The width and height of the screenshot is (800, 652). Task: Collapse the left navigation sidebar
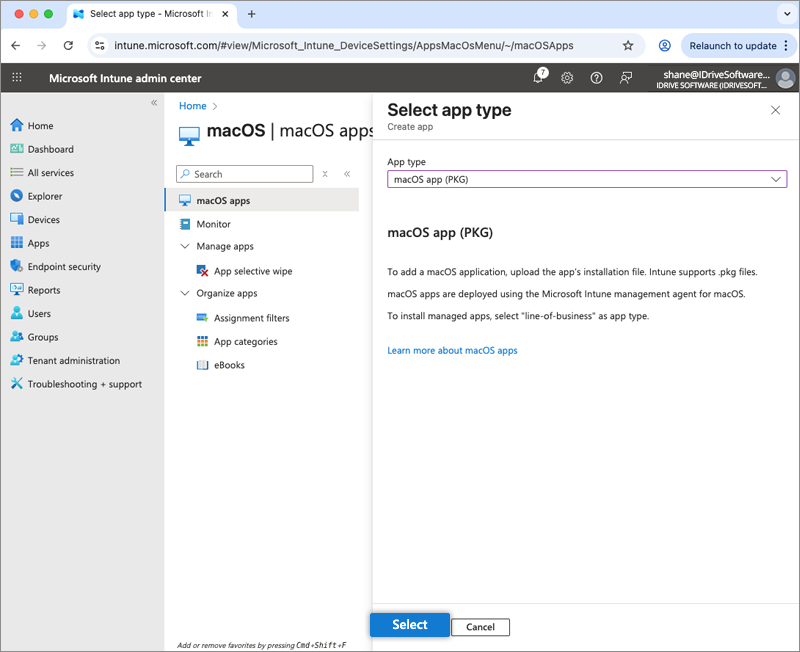[154, 103]
